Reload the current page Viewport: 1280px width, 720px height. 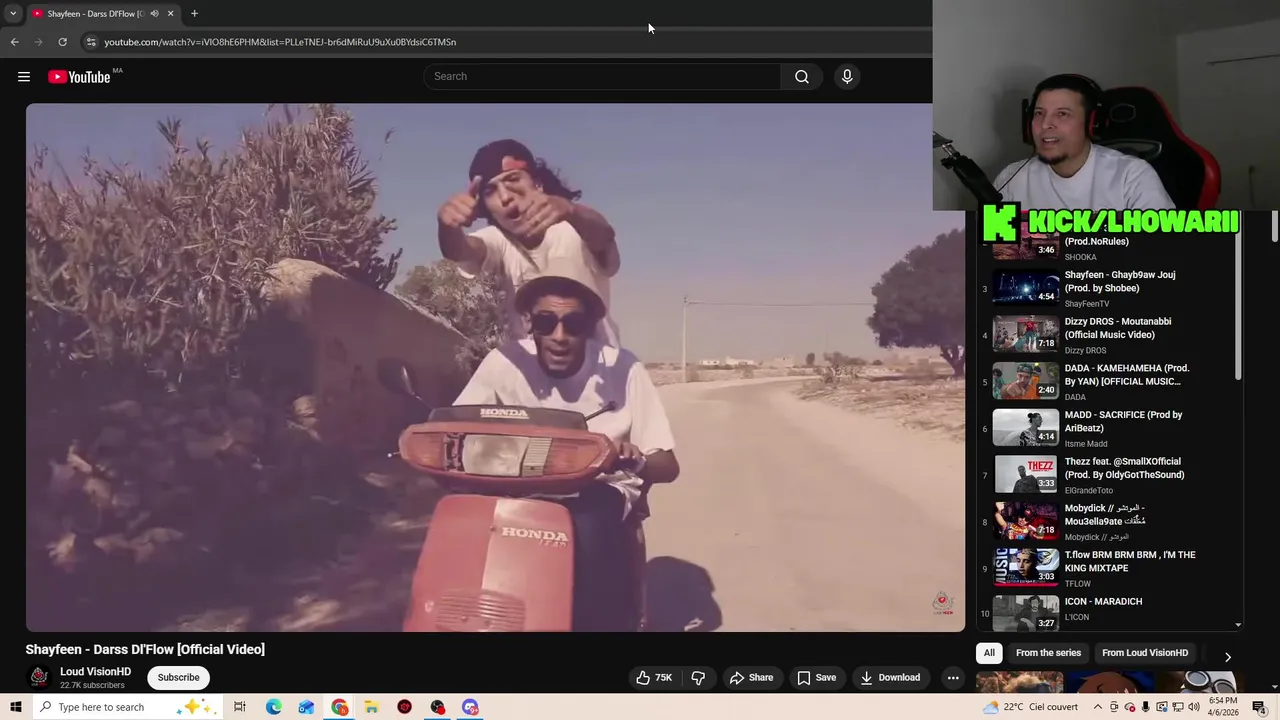(x=62, y=42)
